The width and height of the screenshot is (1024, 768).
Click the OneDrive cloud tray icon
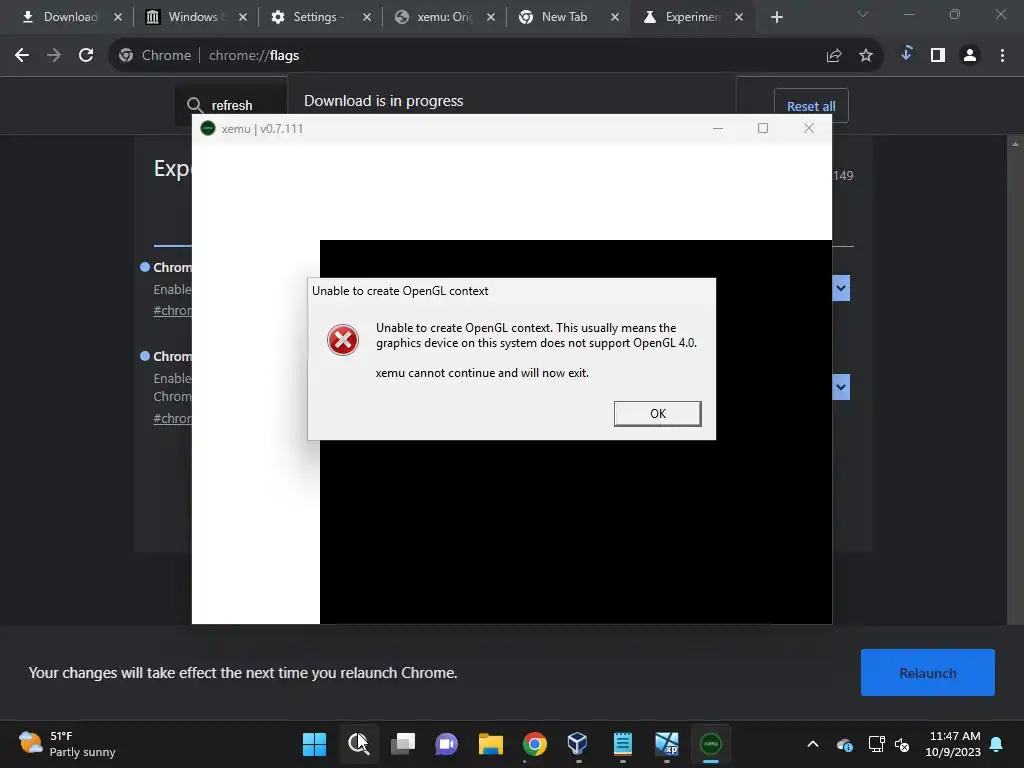tap(844, 744)
